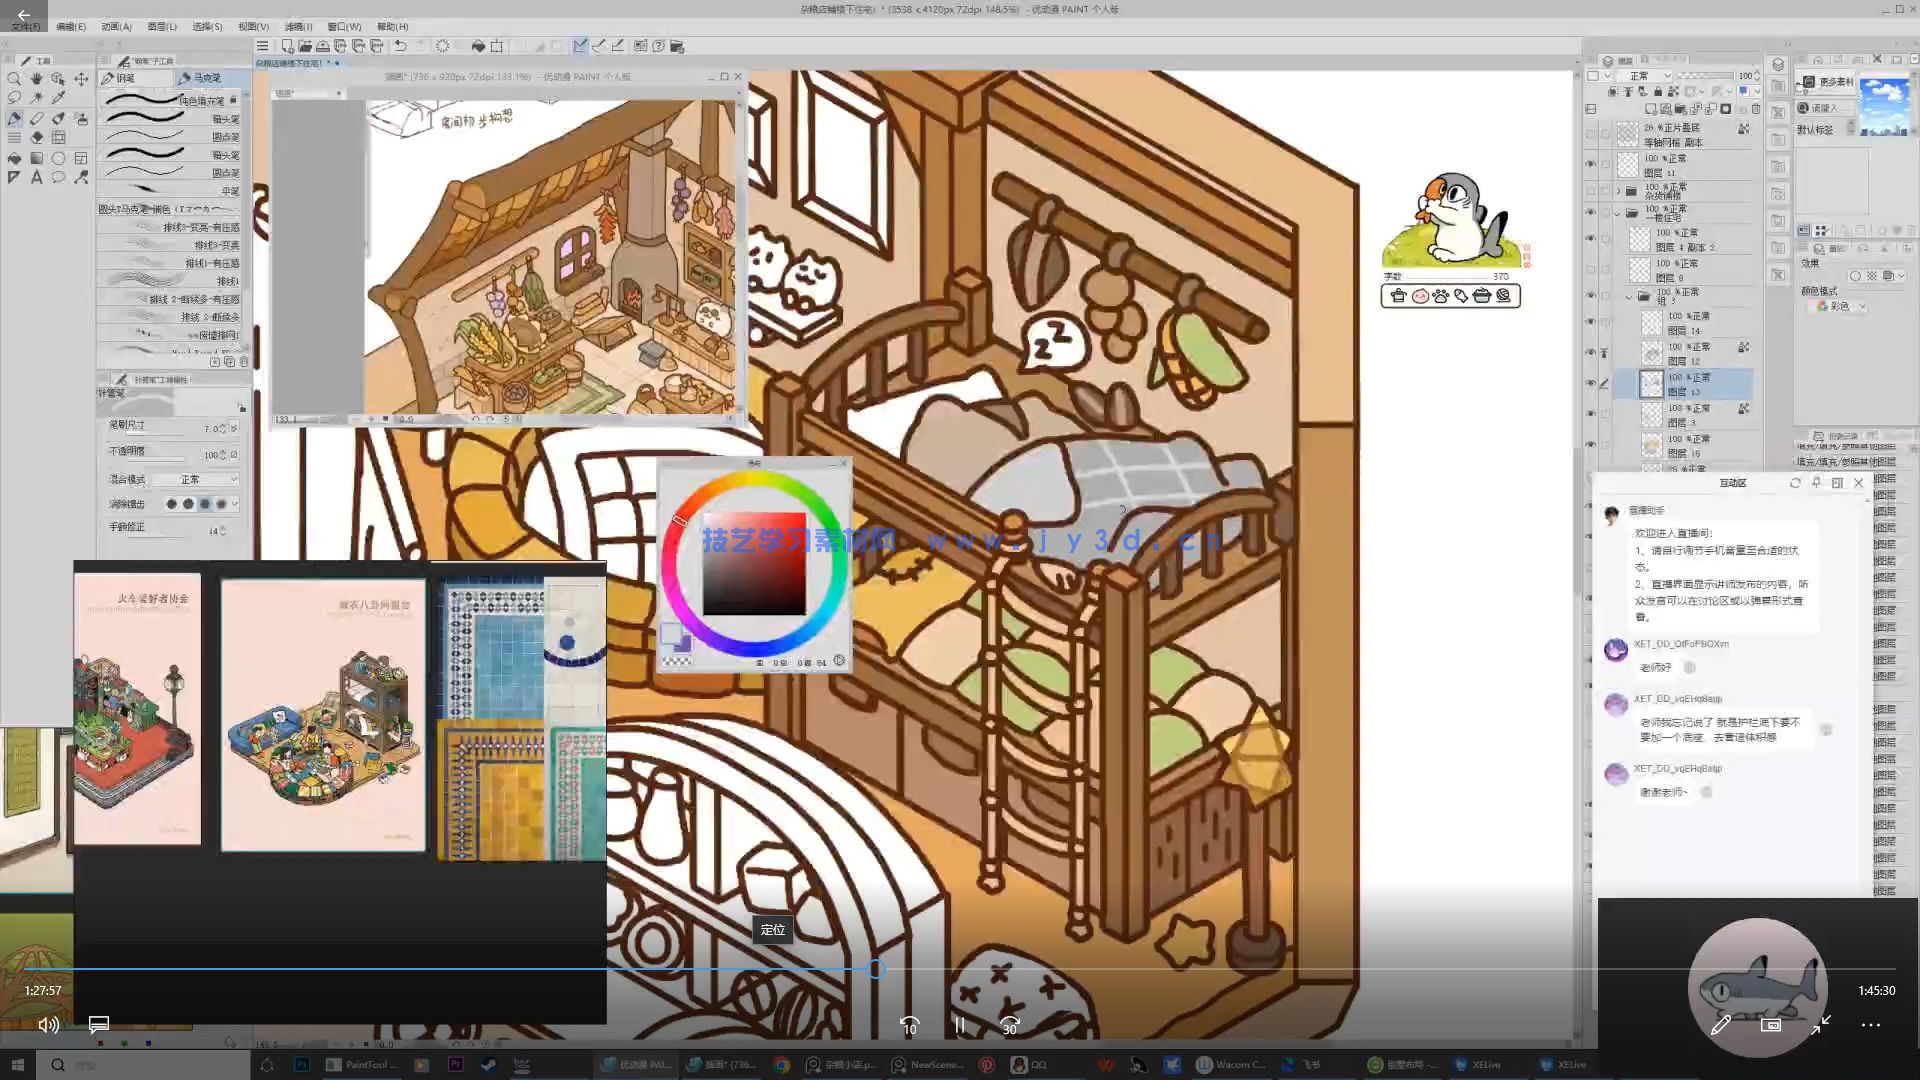Select the eraser tool
Screen dimensions: 1920x1080
(36, 118)
